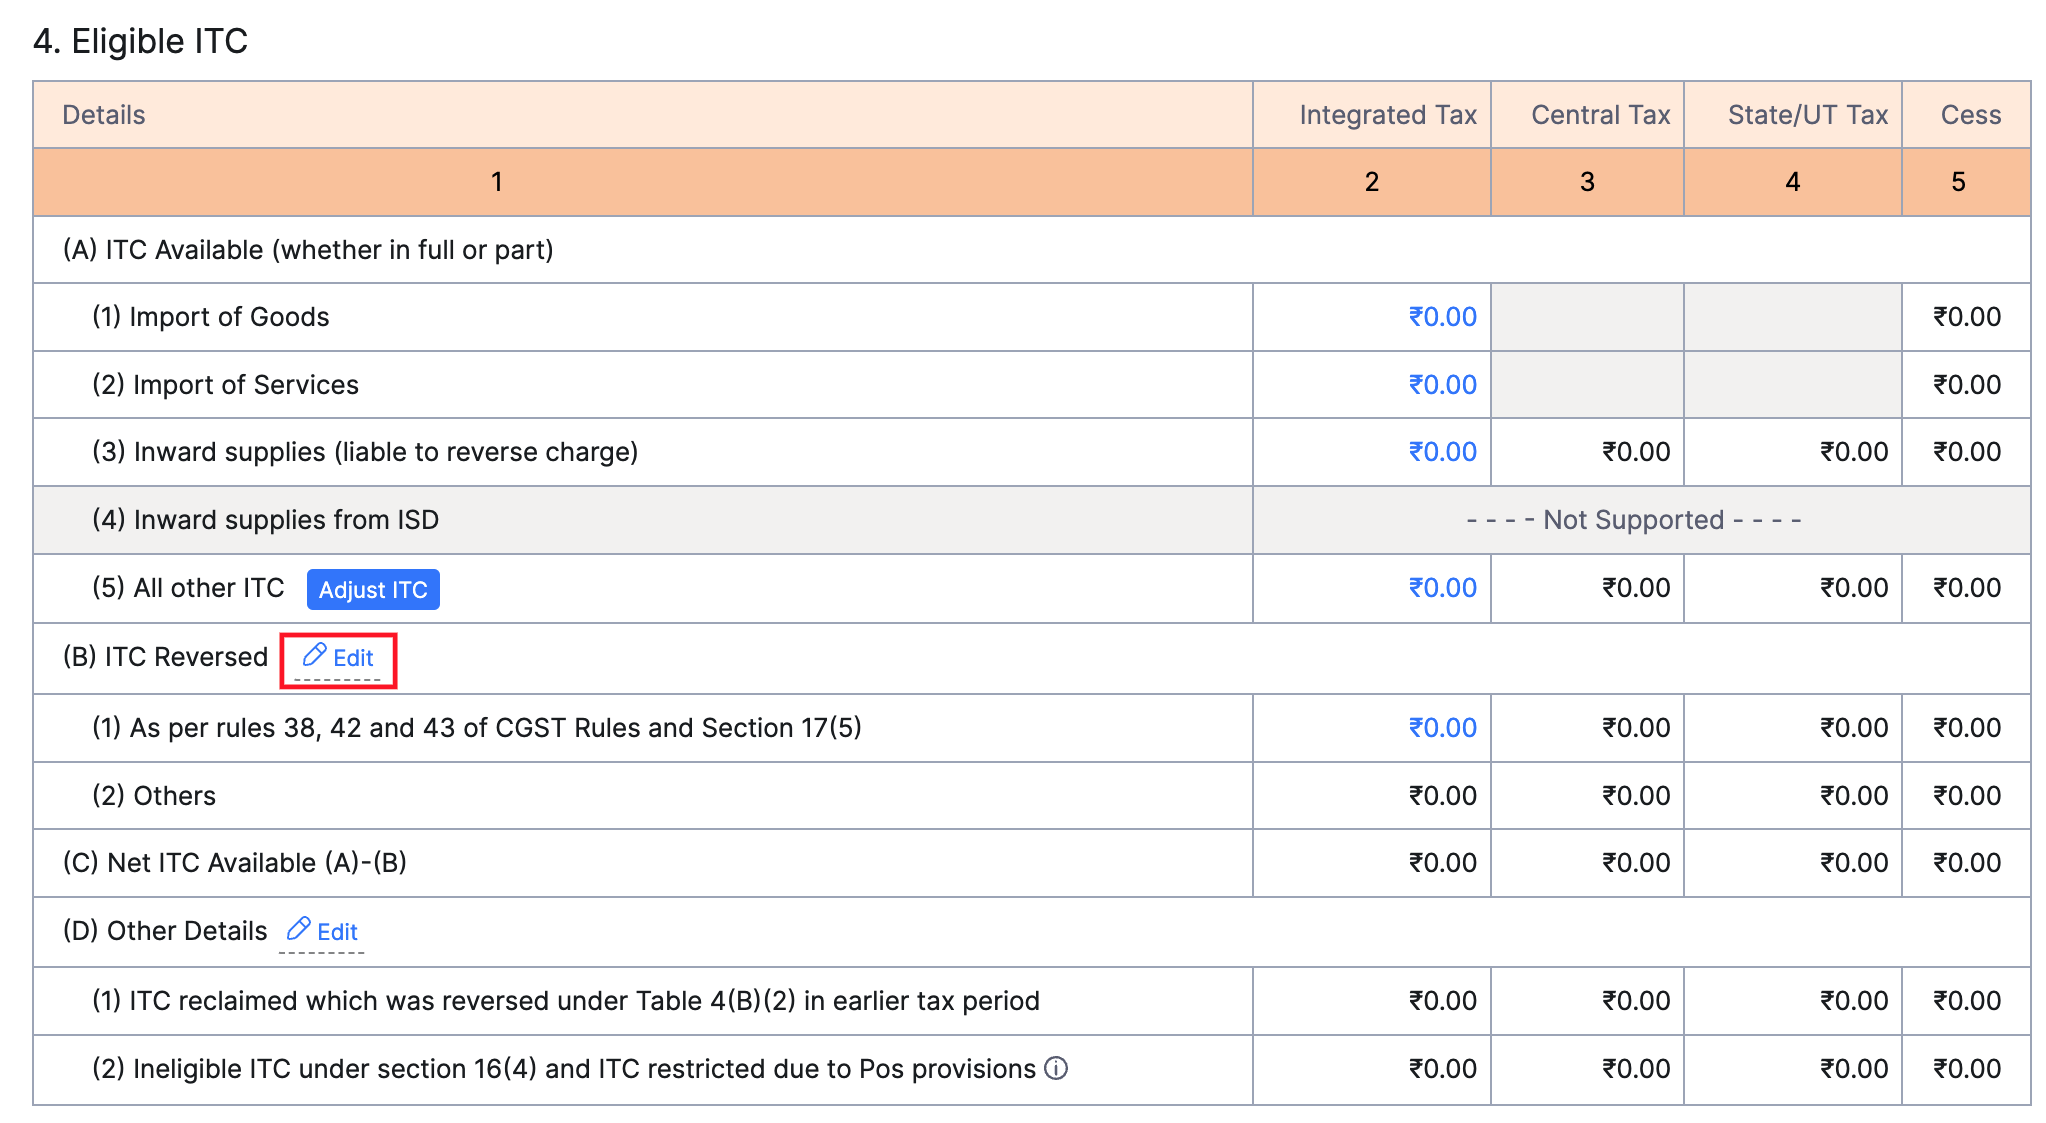Image resolution: width=2046 pixels, height=1123 pixels.
Task: Click the Integrated Tax column header
Action: click(1388, 114)
